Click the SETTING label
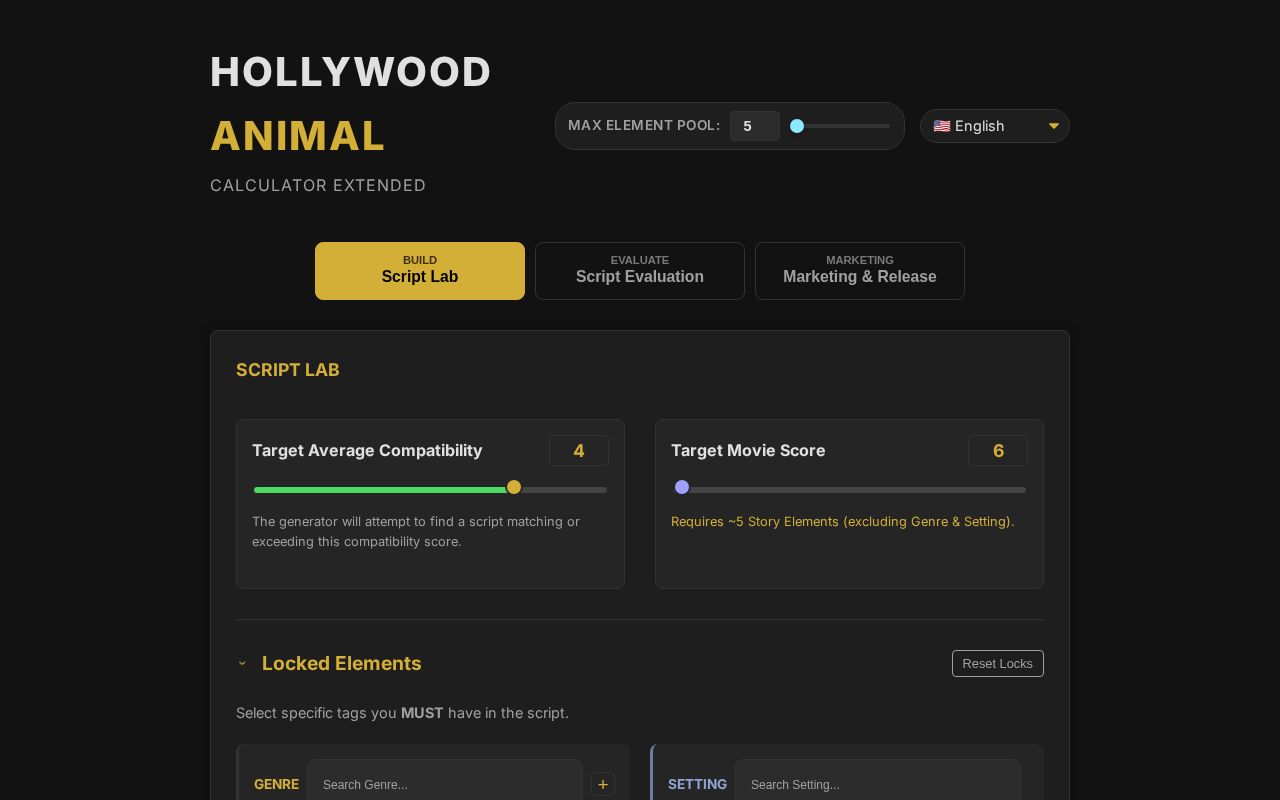This screenshot has width=1280, height=800. [x=697, y=784]
